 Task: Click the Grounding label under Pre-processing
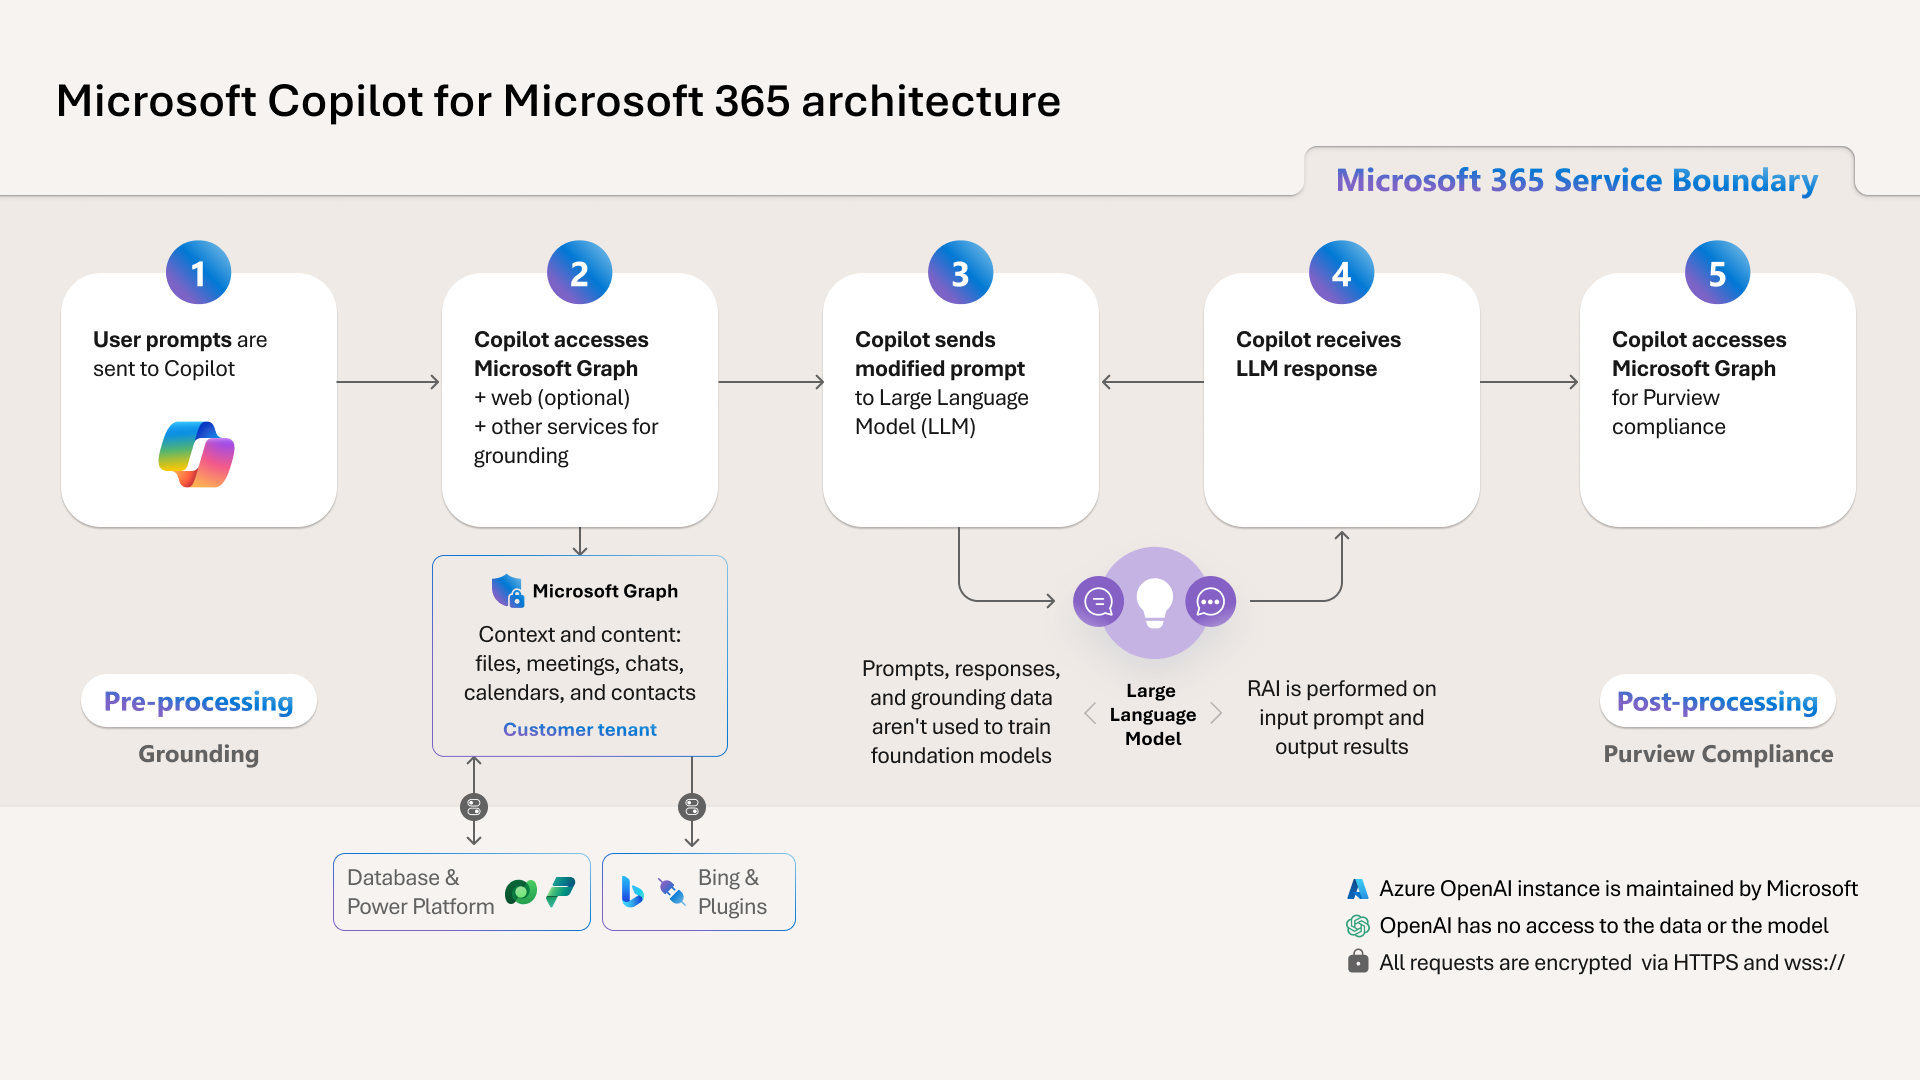(x=198, y=754)
